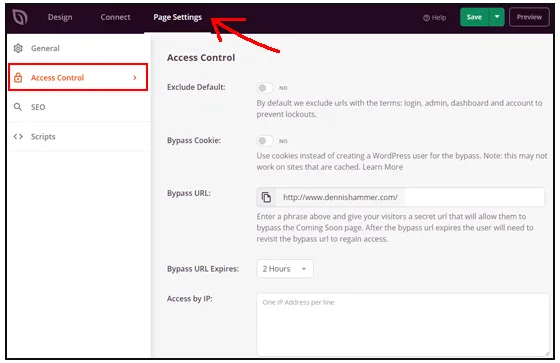This screenshot has width=560, height=363.
Task: Click the SEO magnifier icon
Action: click(18, 107)
